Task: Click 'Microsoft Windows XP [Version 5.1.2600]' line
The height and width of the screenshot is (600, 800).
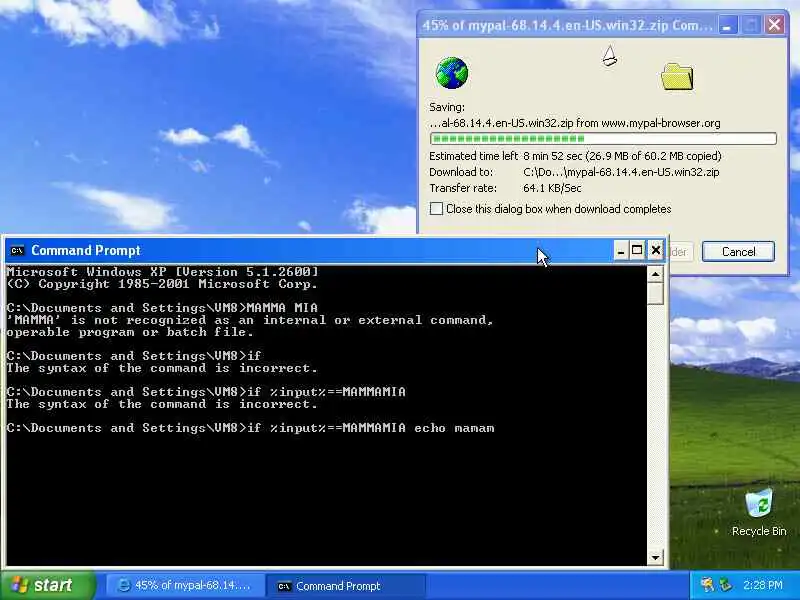Action: (x=163, y=271)
